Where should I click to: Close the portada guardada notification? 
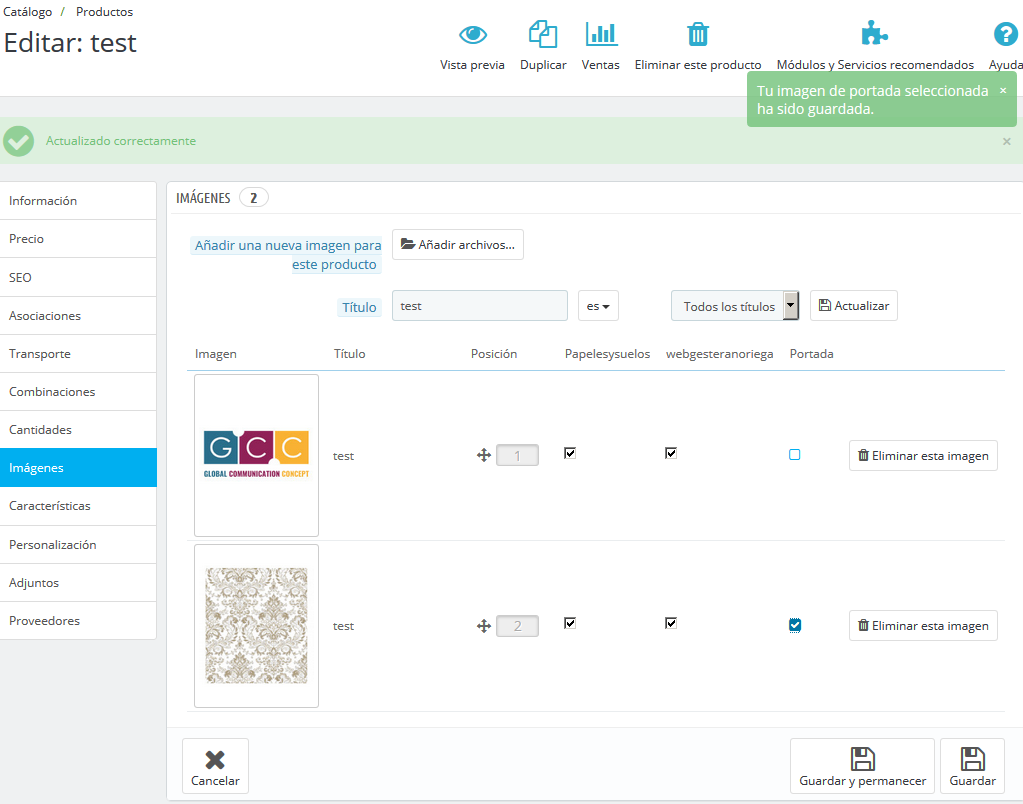coord(1003,91)
